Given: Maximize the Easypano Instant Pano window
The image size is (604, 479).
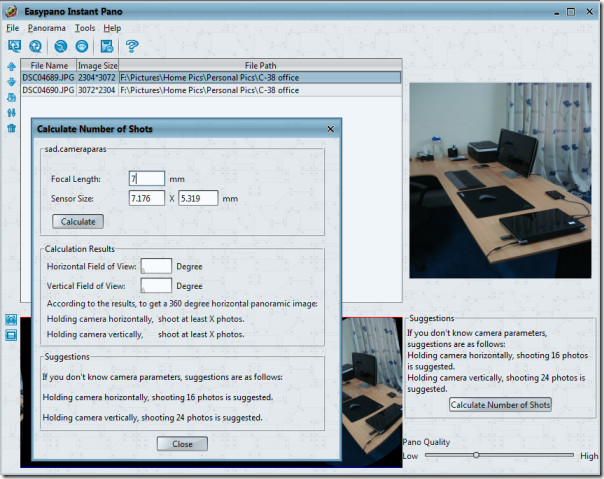Looking at the screenshot, I should coord(571,12).
